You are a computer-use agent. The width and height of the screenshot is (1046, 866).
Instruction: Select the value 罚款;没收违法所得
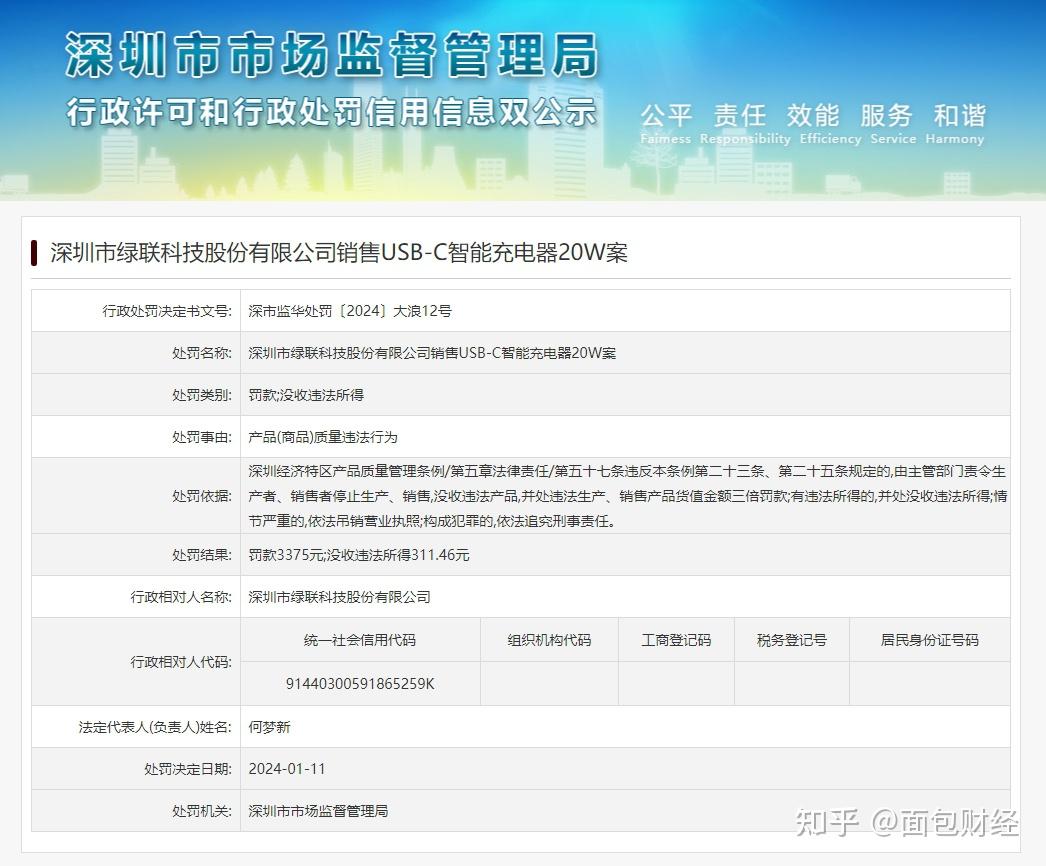[x=306, y=395]
